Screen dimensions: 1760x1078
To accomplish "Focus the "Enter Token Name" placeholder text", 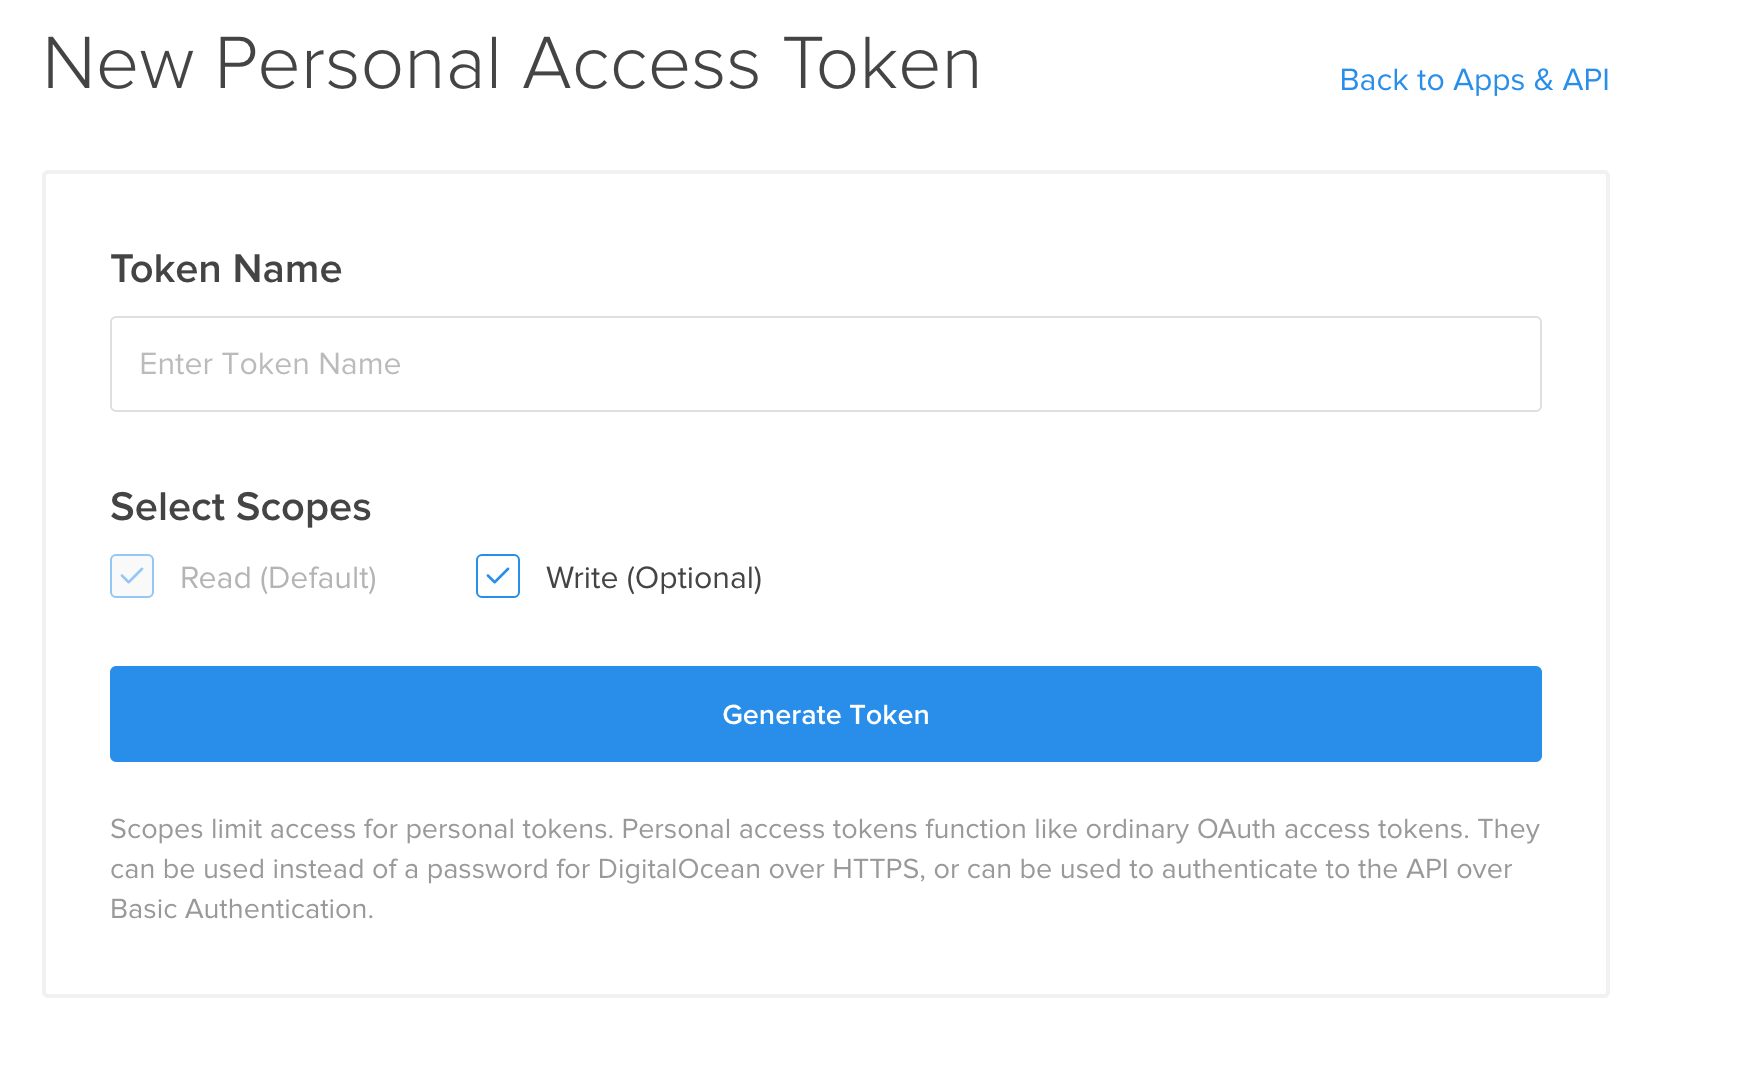I will (270, 364).
